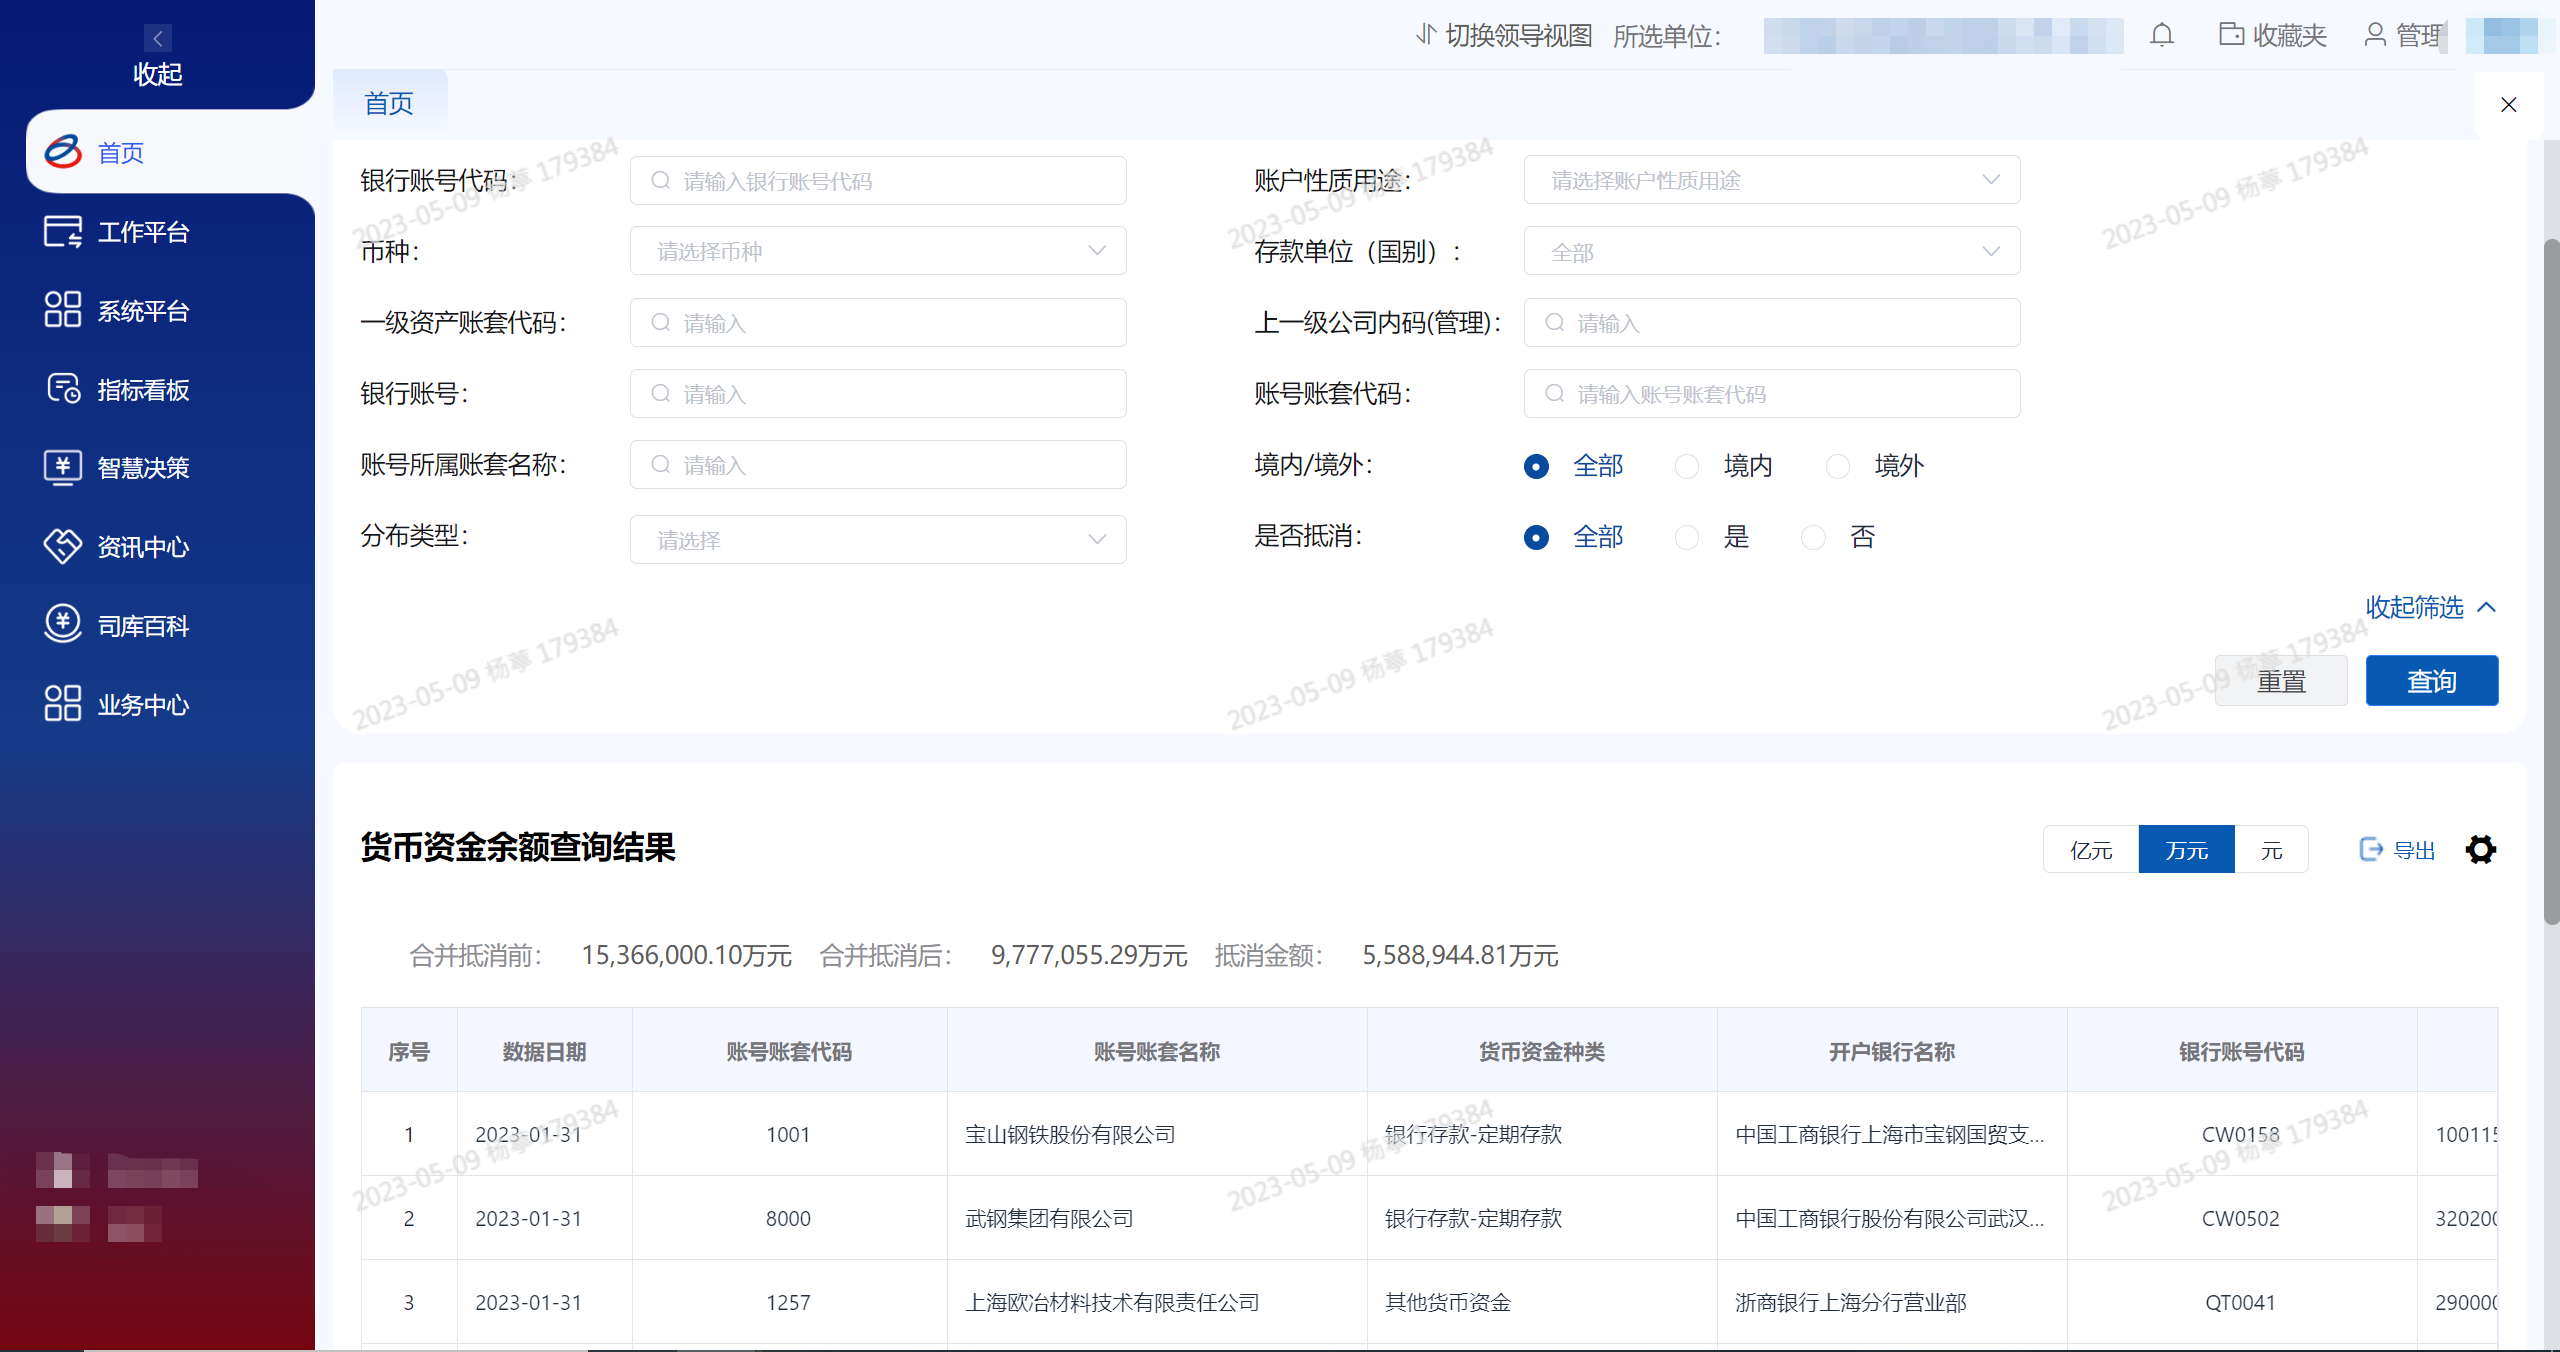Click 账号账套名称 column header

click(1157, 1051)
